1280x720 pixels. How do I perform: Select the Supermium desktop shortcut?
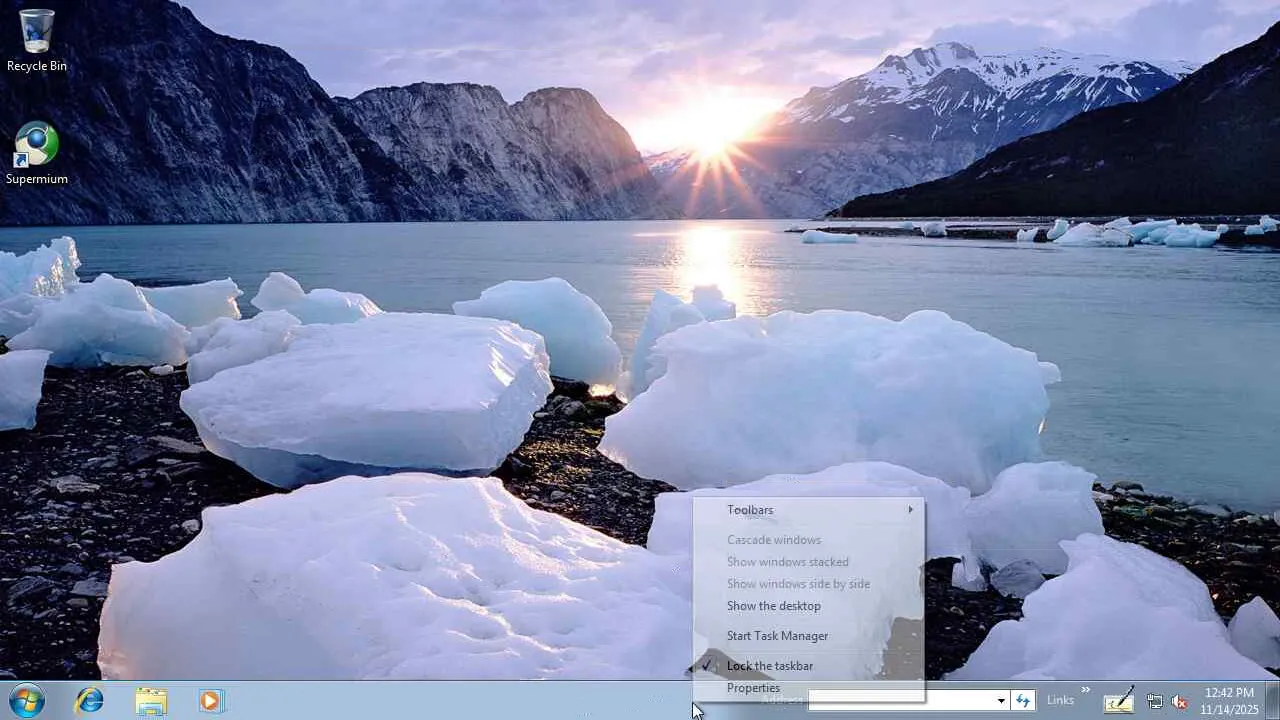(x=37, y=153)
